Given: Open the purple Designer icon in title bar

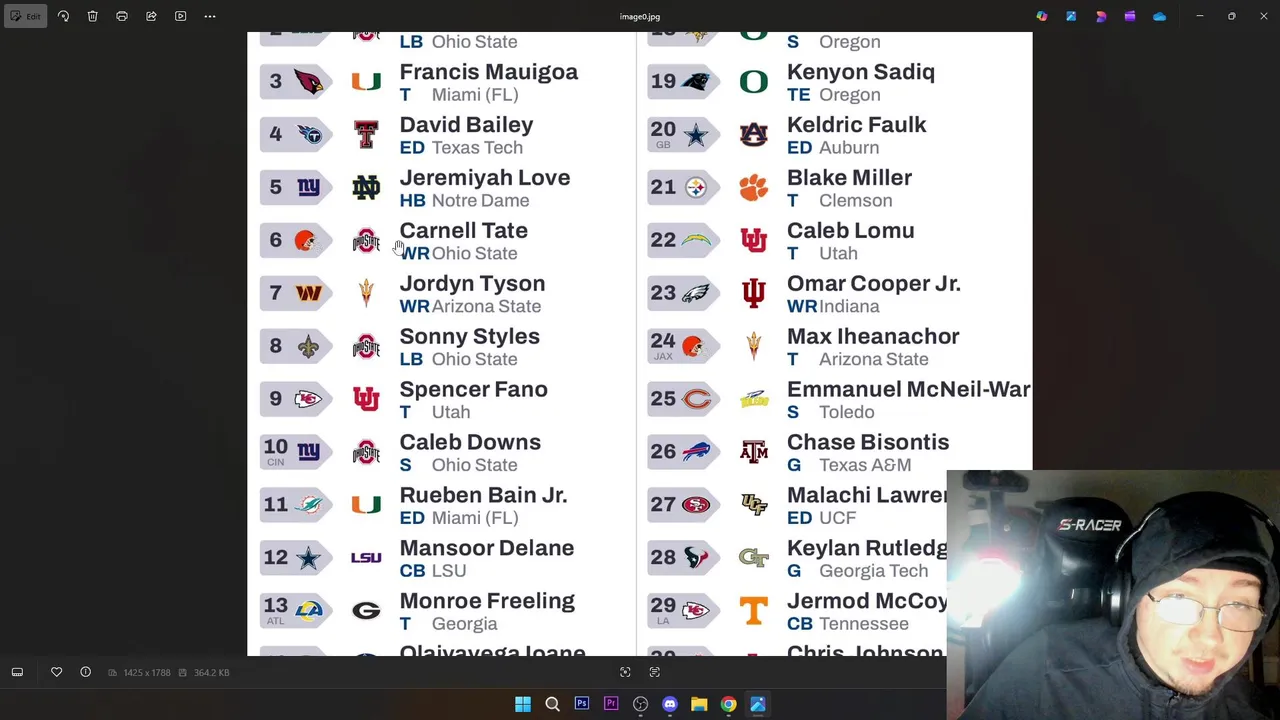Looking at the screenshot, I should pyautogui.click(x=1101, y=16).
